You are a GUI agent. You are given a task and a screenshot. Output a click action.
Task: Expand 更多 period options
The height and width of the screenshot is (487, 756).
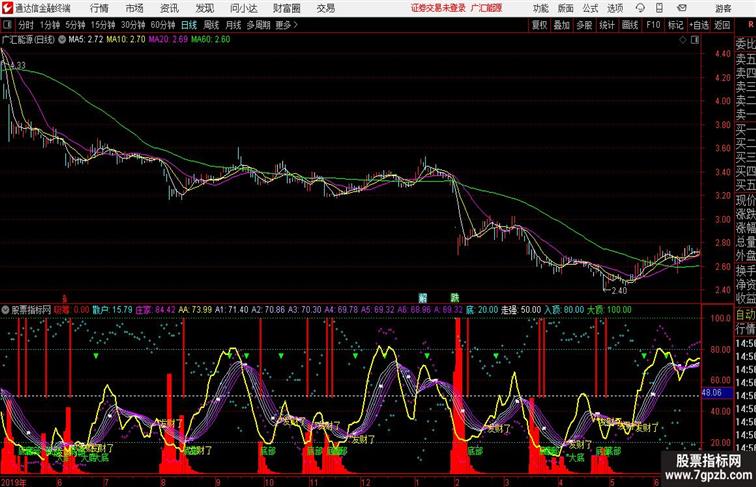[286, 25]
